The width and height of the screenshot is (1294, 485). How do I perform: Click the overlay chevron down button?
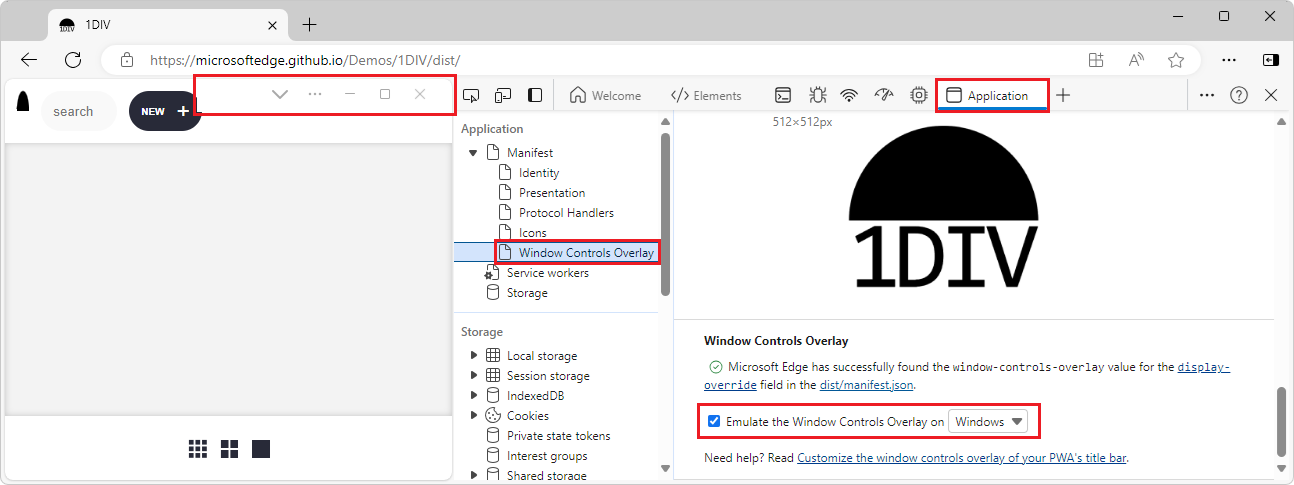point(280,94)
